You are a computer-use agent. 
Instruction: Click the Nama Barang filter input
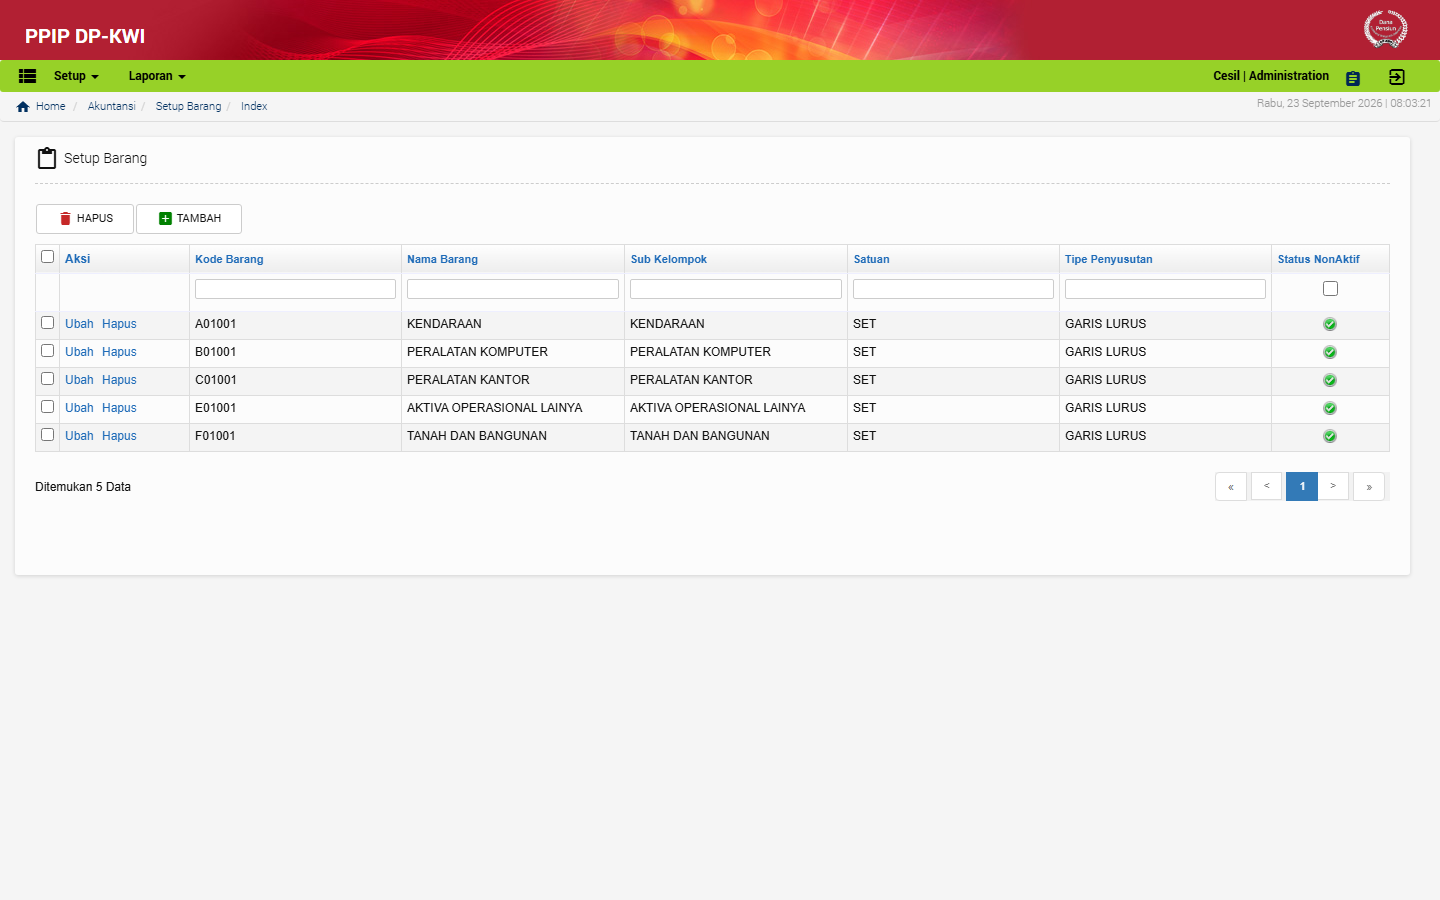(x=513, y=289)
